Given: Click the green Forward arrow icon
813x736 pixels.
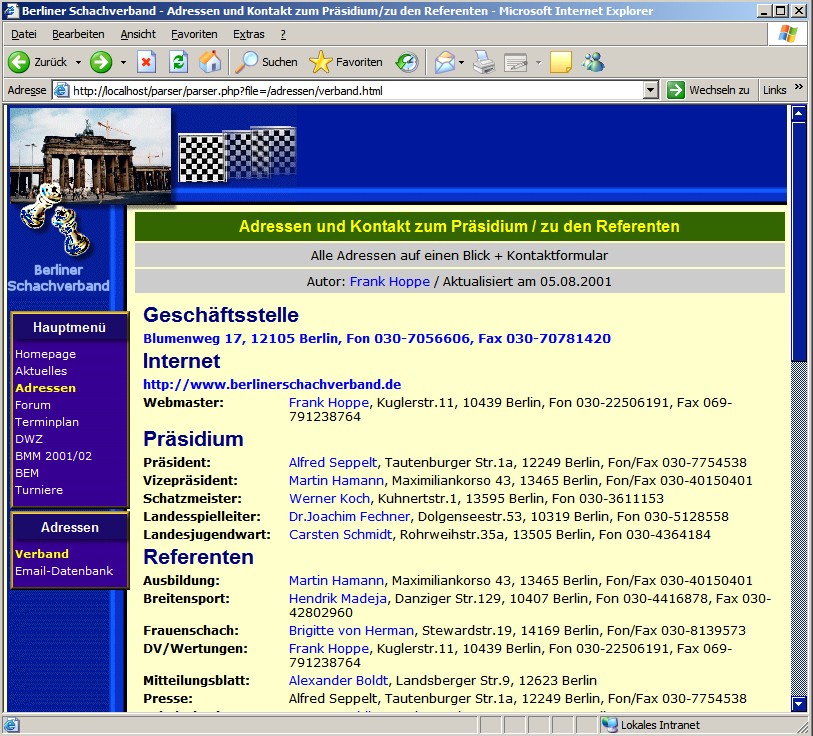Looking at the screenshot, I should point(101,62).
